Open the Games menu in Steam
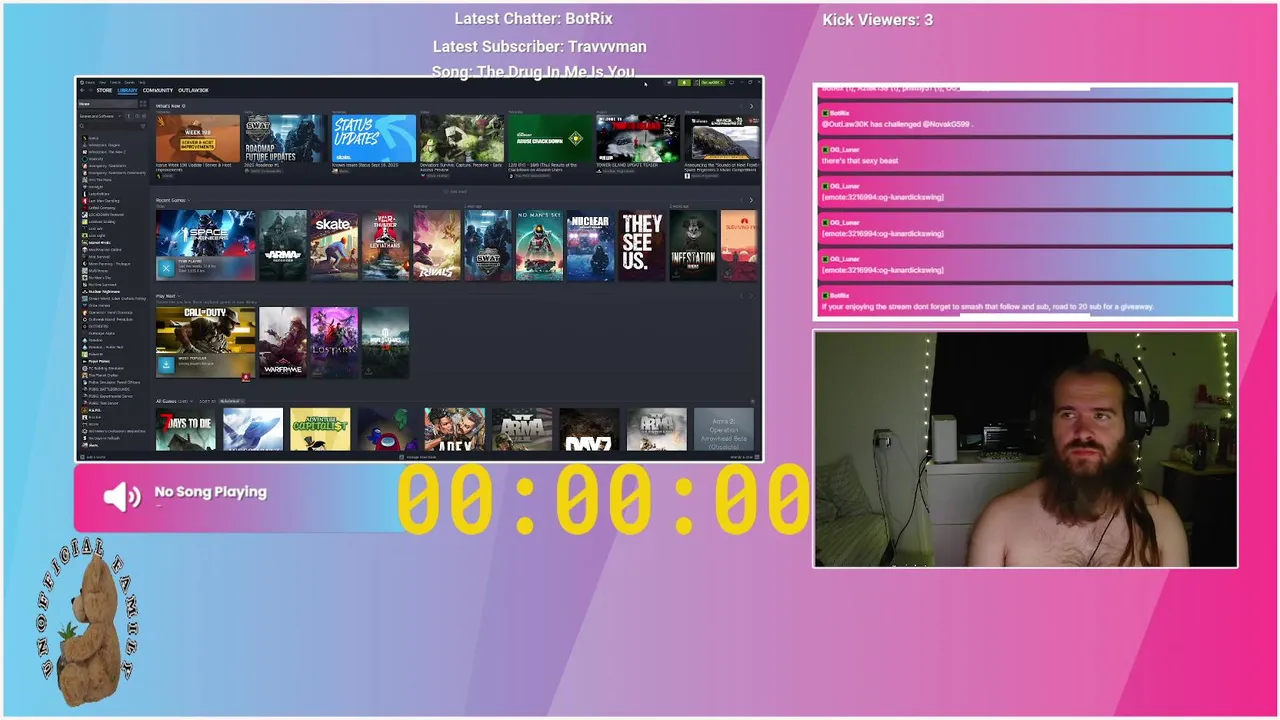 tap(129, 82)
